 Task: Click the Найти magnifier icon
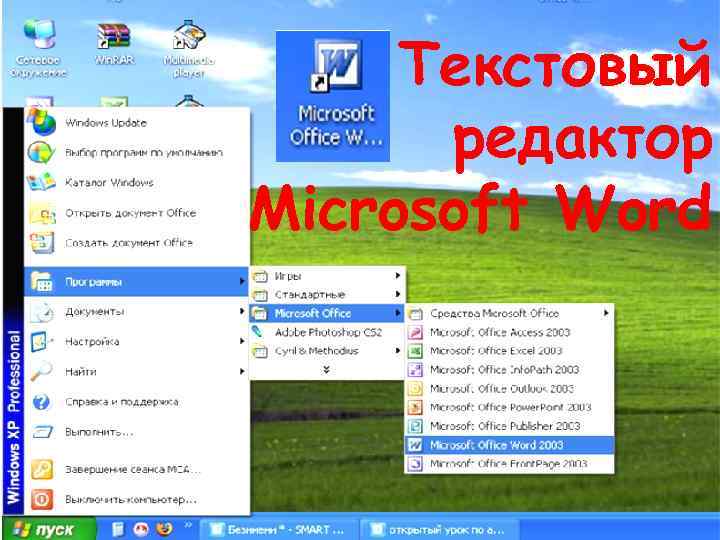coord(41,371)
